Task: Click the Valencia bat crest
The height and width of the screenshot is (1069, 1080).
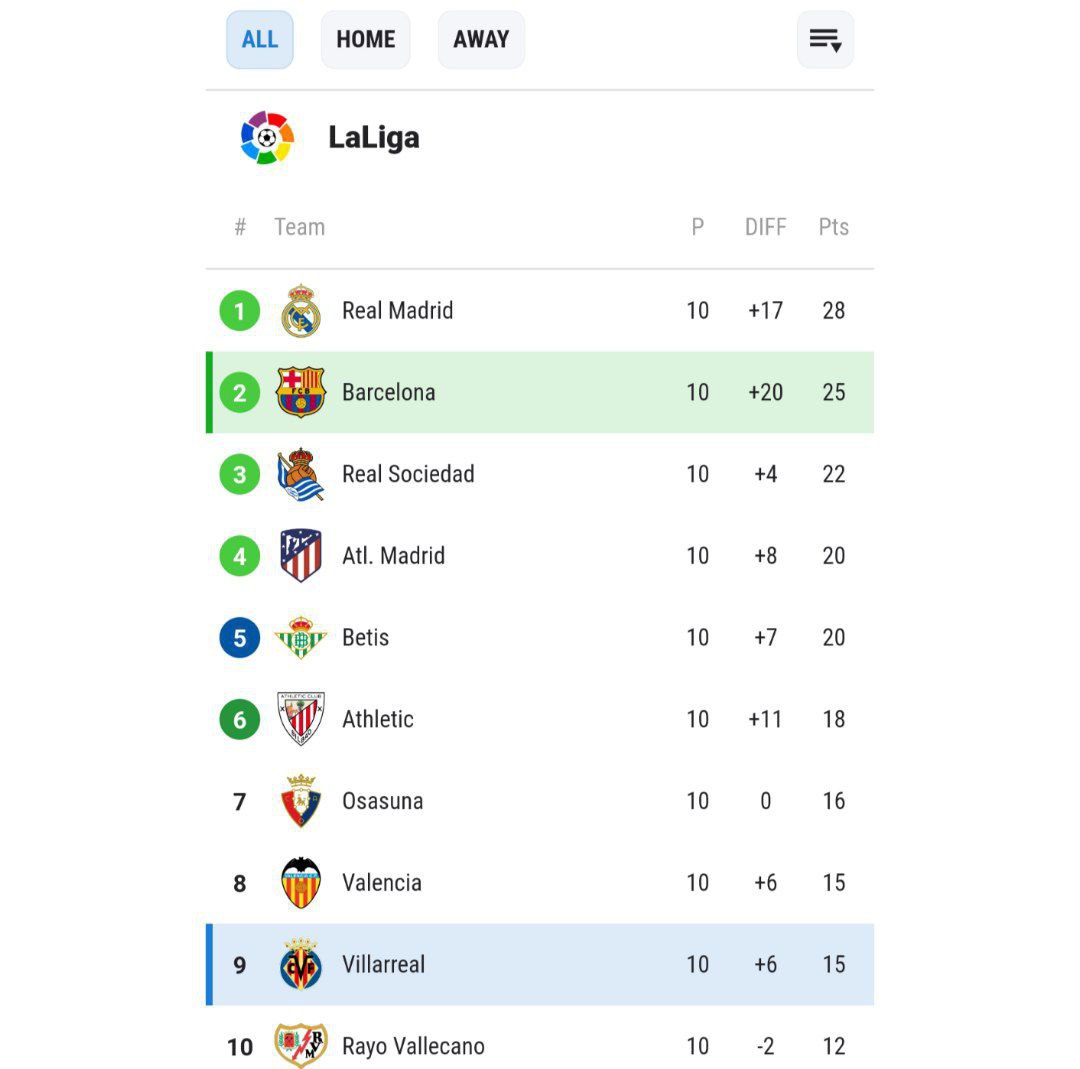Action: (x=301, y=882)
